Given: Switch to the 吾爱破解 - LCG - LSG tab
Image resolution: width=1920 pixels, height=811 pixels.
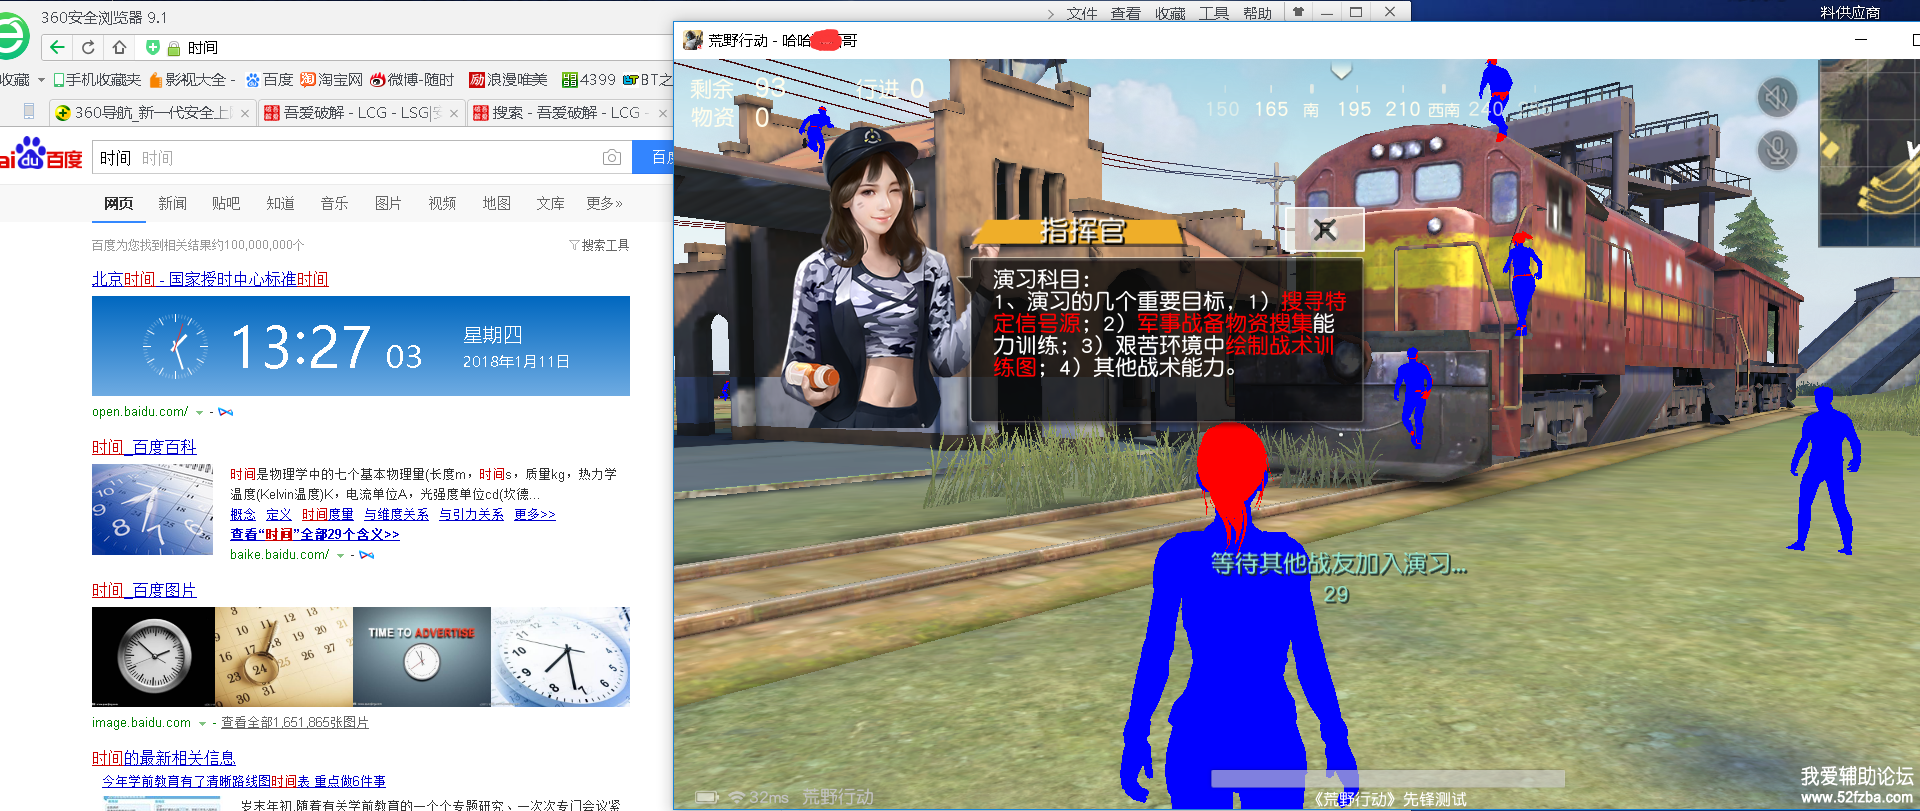Looking at the screenshot, I should 362,113.
